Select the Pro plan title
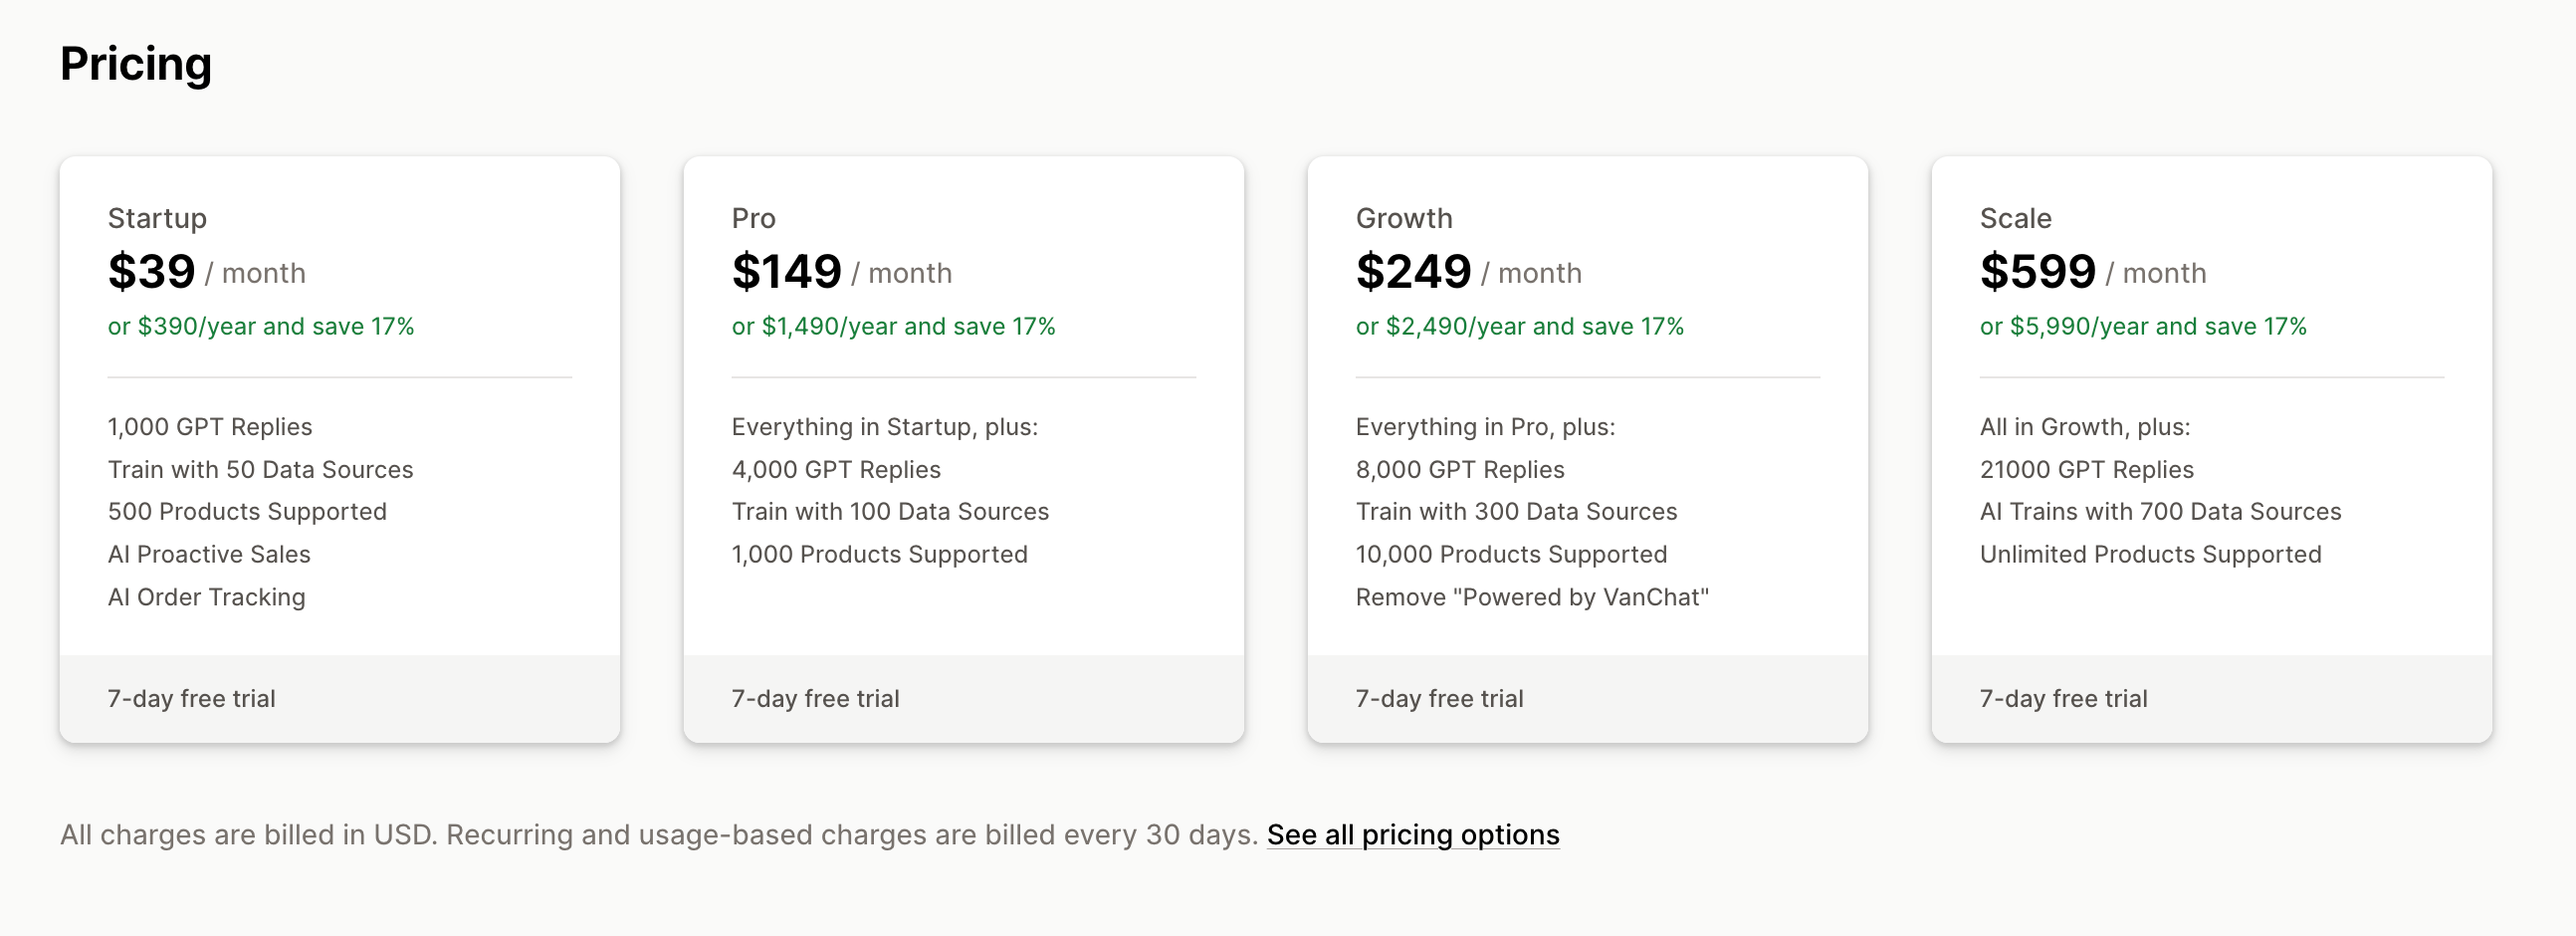Screen dimensions: 2576x936 click(x=753, y=218)
